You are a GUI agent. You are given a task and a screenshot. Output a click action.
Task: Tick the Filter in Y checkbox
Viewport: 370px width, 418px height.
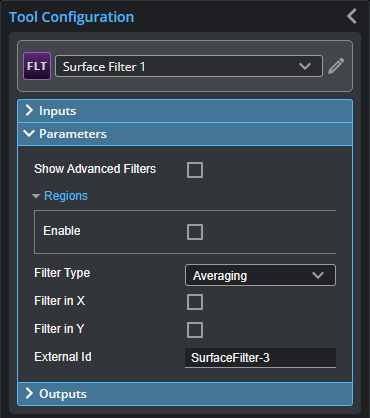tap(195, 330)
